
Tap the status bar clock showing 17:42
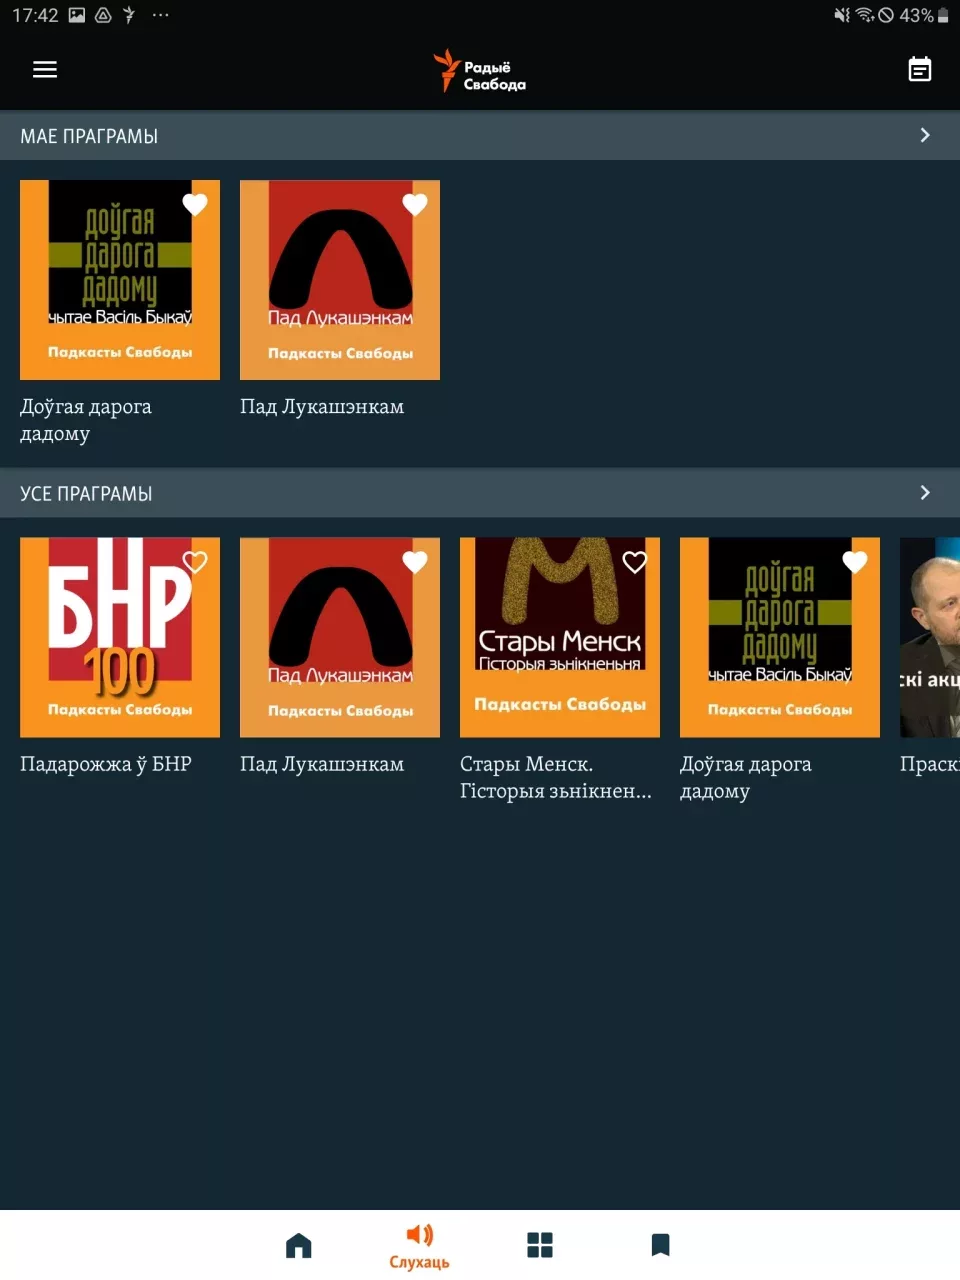tap(35, 15)
